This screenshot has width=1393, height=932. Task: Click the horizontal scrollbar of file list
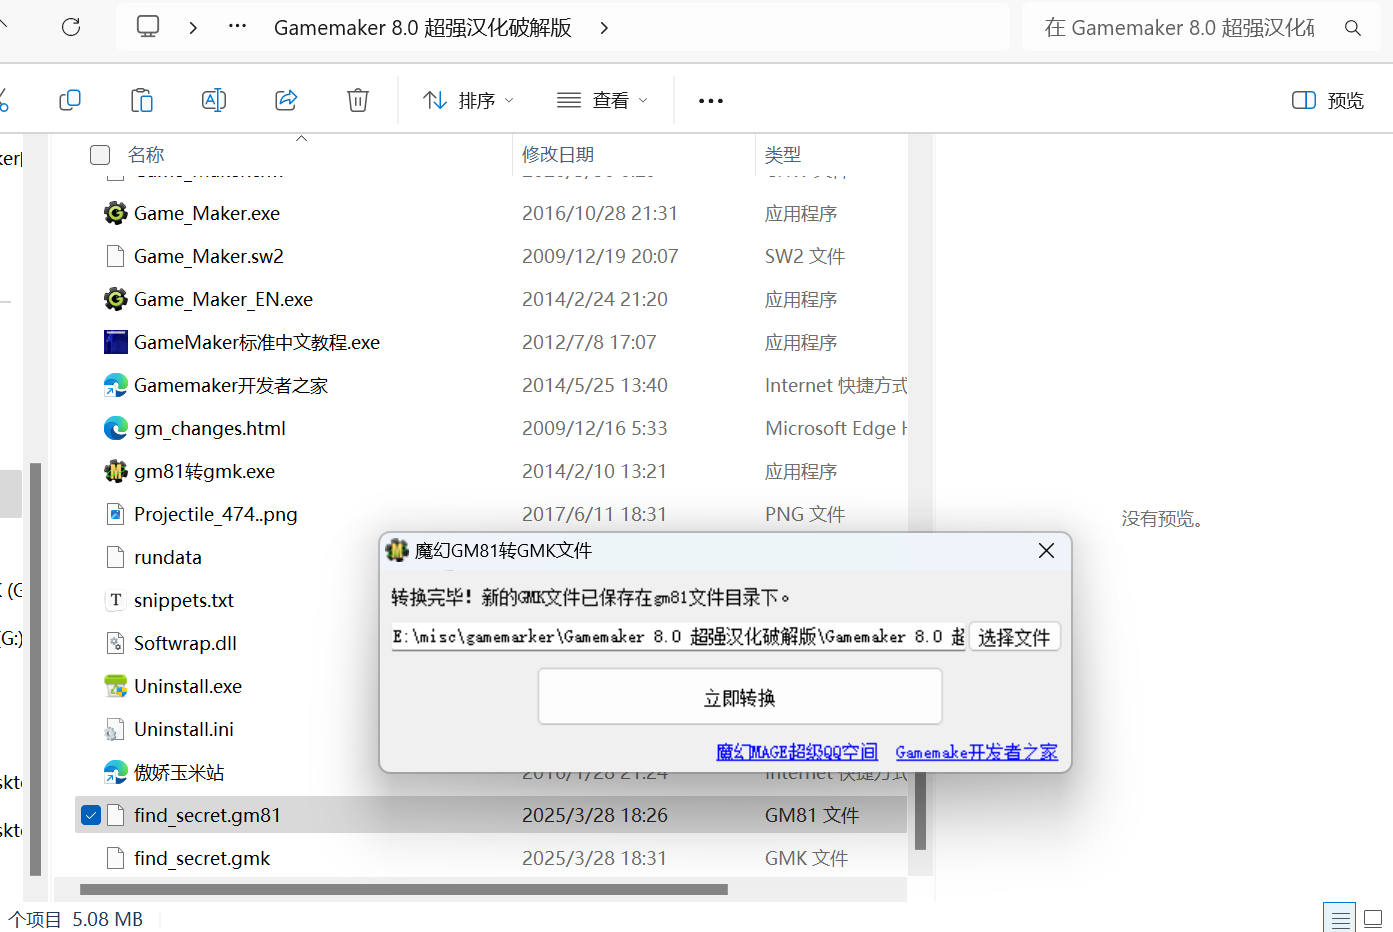[404, 889]
